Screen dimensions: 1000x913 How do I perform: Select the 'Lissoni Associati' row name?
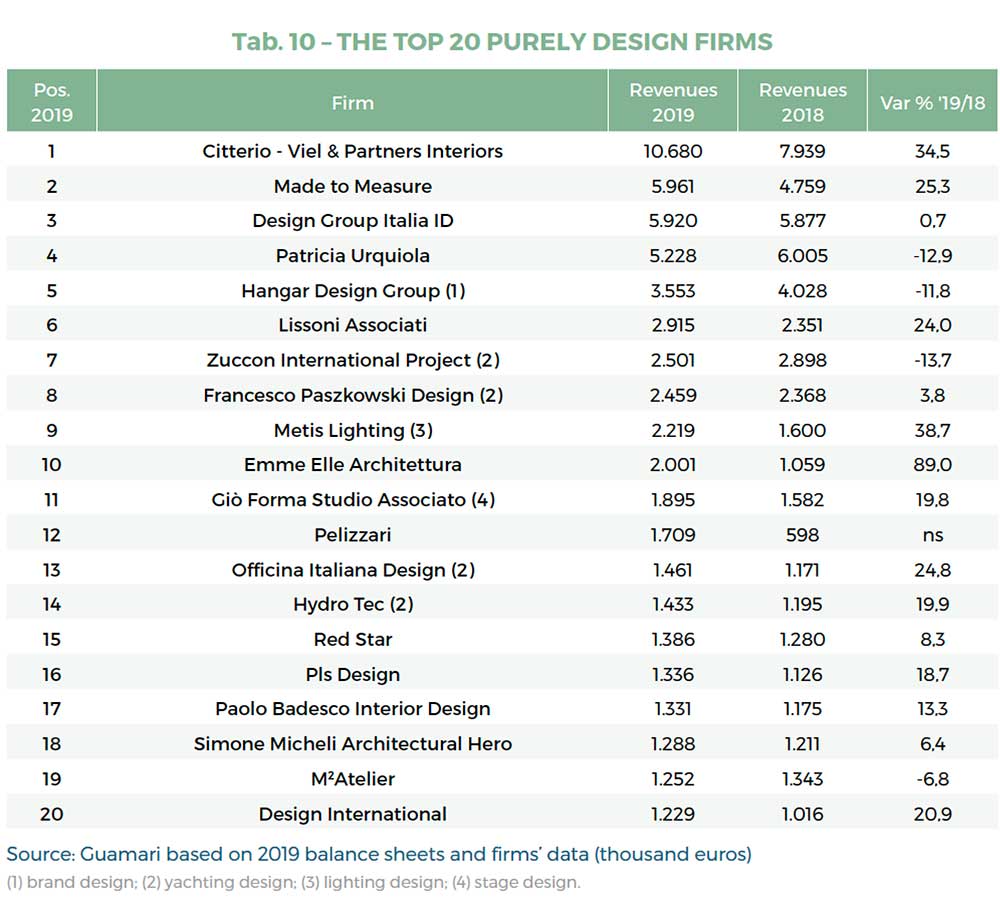[x=352, y=325]
